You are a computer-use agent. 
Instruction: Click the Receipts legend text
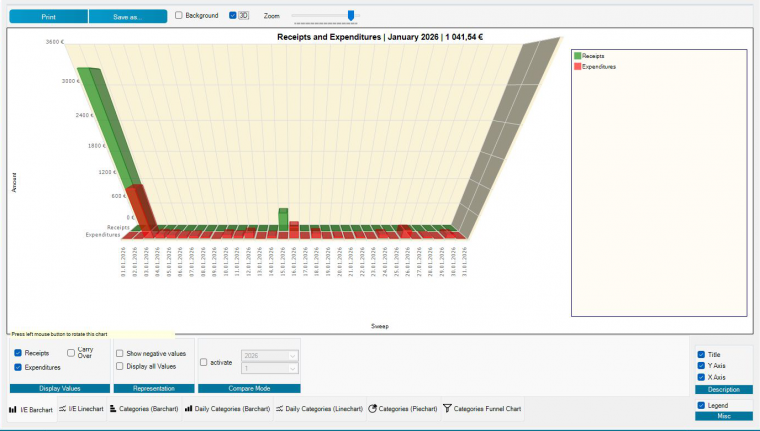click(593, 56)
